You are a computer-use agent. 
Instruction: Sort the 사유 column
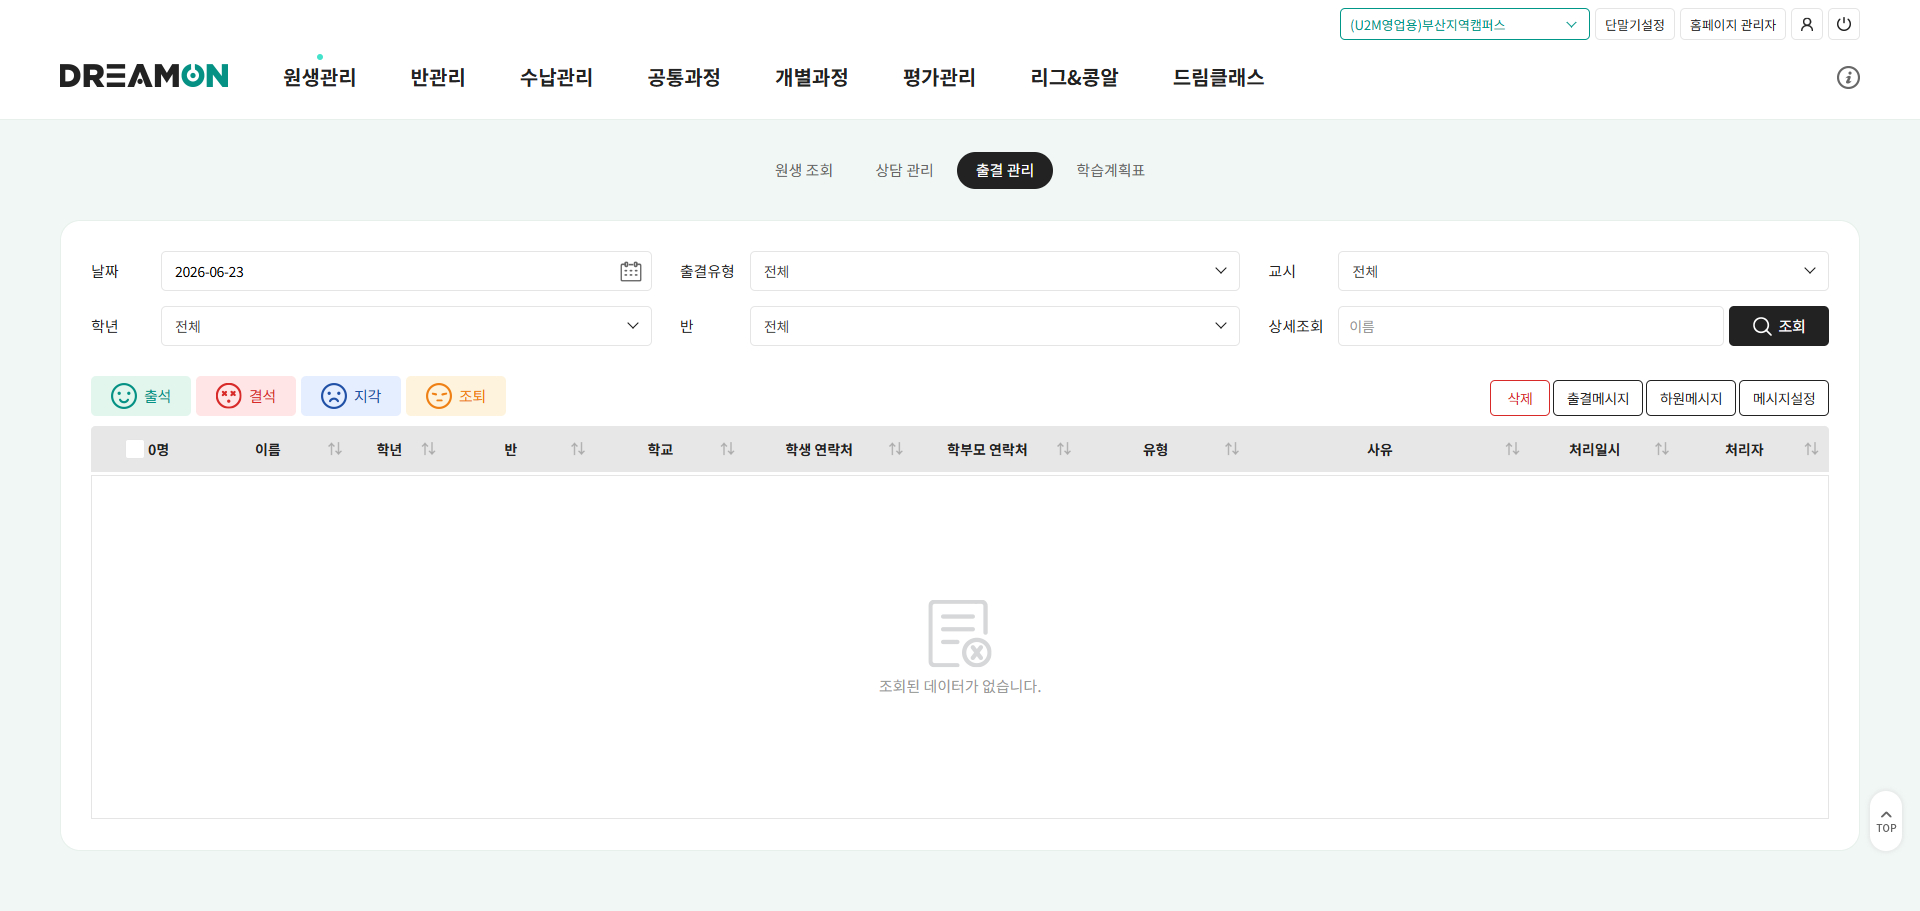point(1512,449)
